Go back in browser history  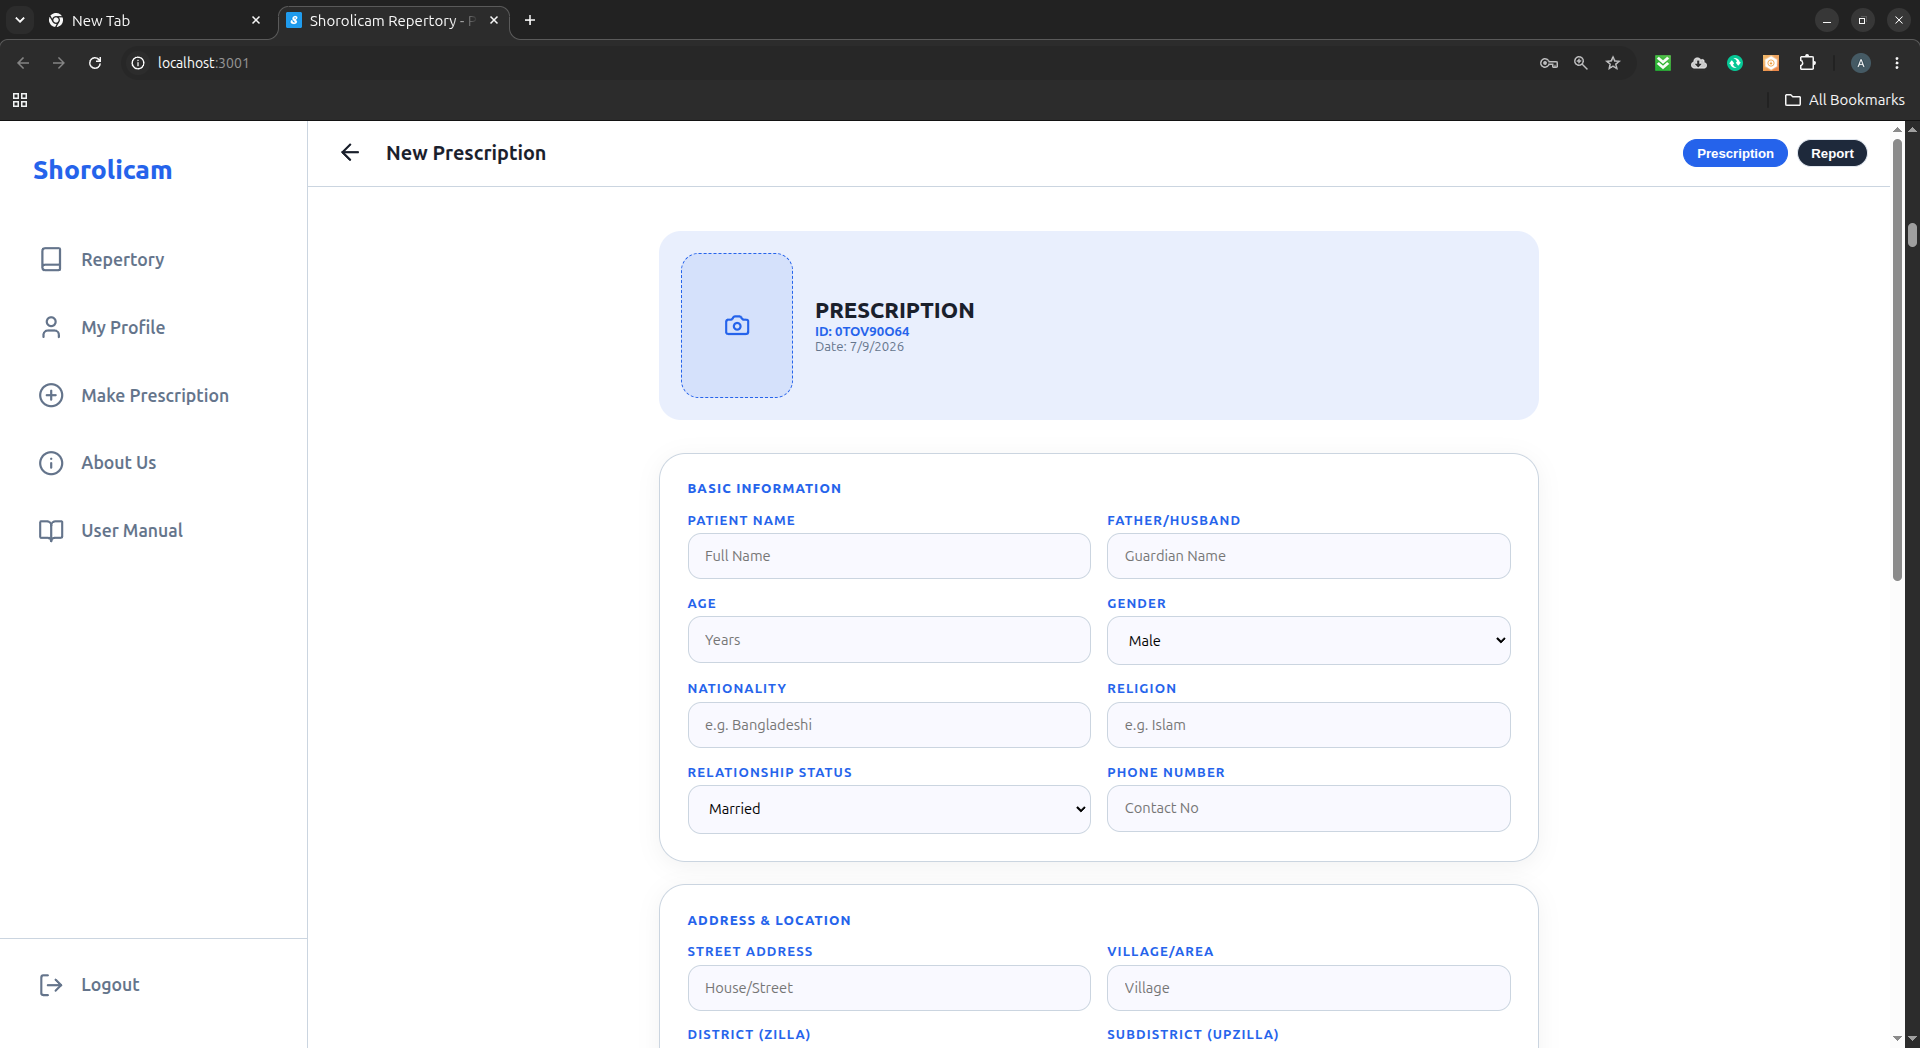tap(23, 63)
